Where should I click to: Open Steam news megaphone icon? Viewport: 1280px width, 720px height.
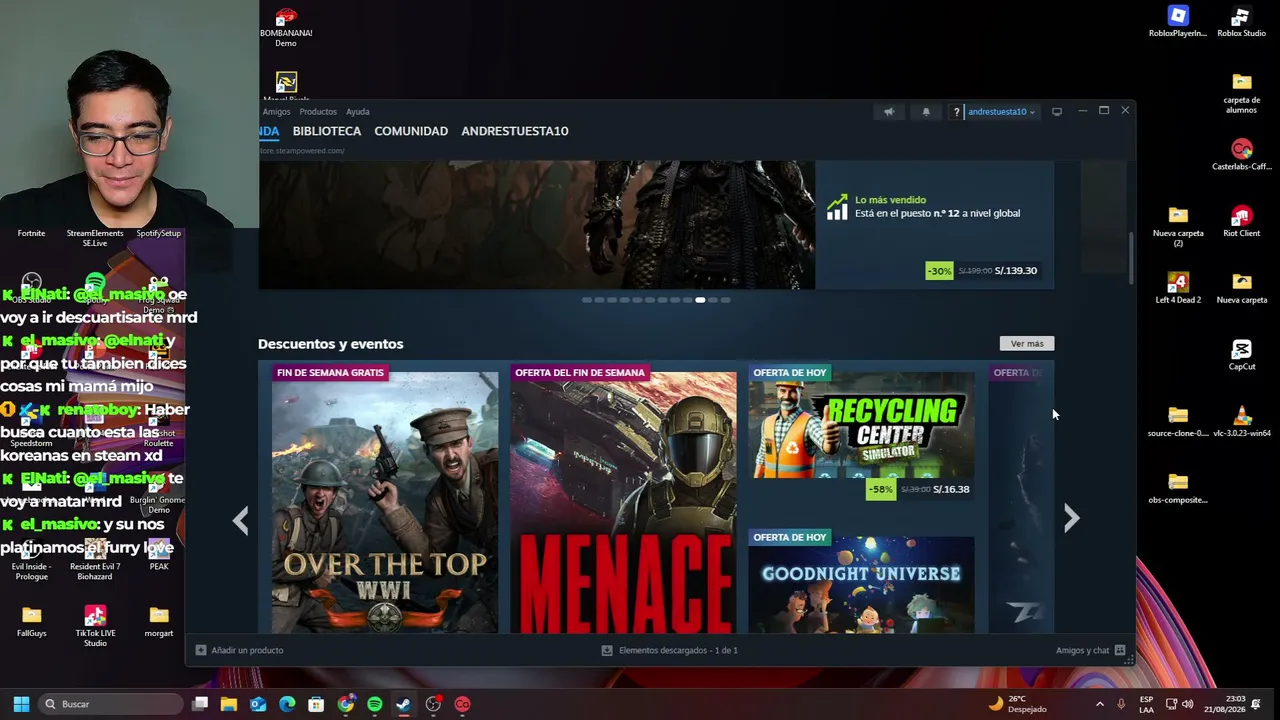pyautogui.click(x=889, y=112)
